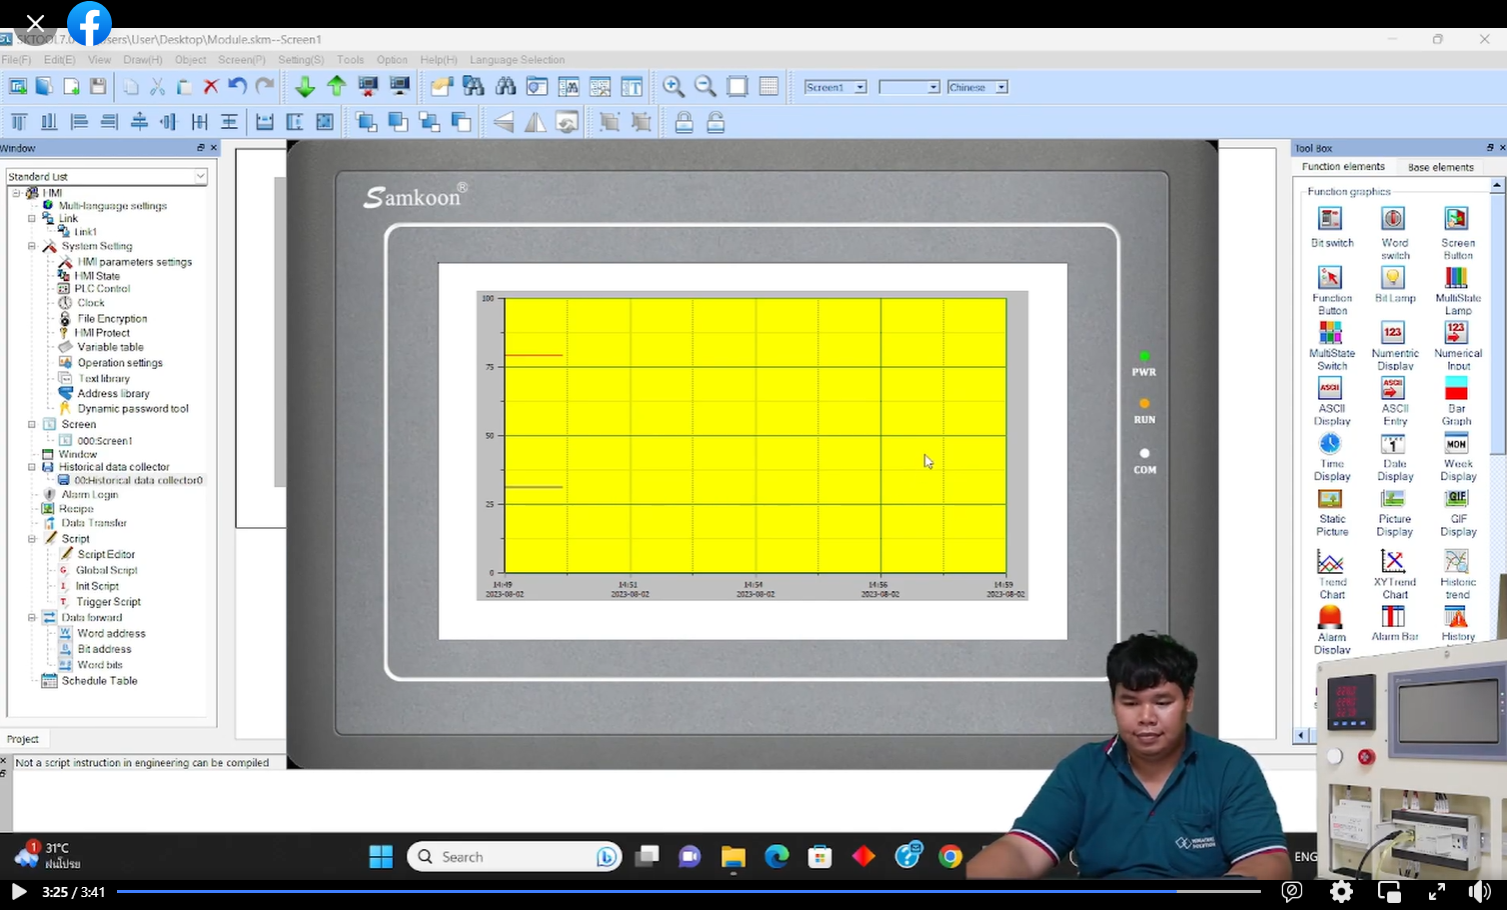Open the Standard List dropdown
Viewport: 1507px width, 910px height.
click(200, 176)
